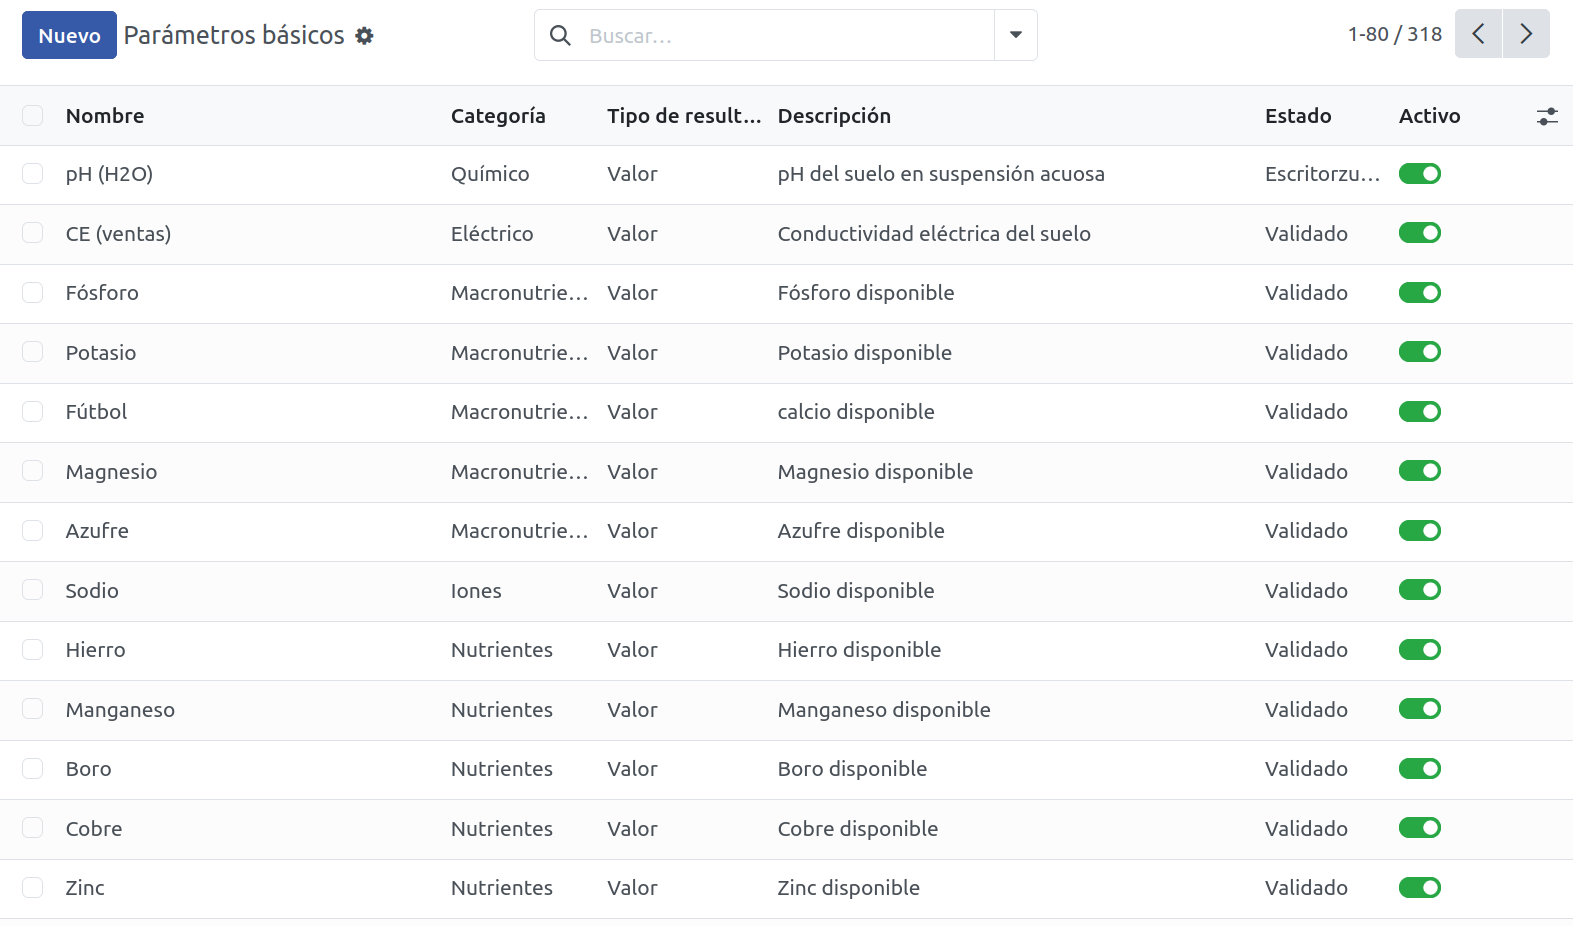This screenshot has height=926, width=1573.
Task: Sort by Tipo de result... column header
Action: point(684,116)
